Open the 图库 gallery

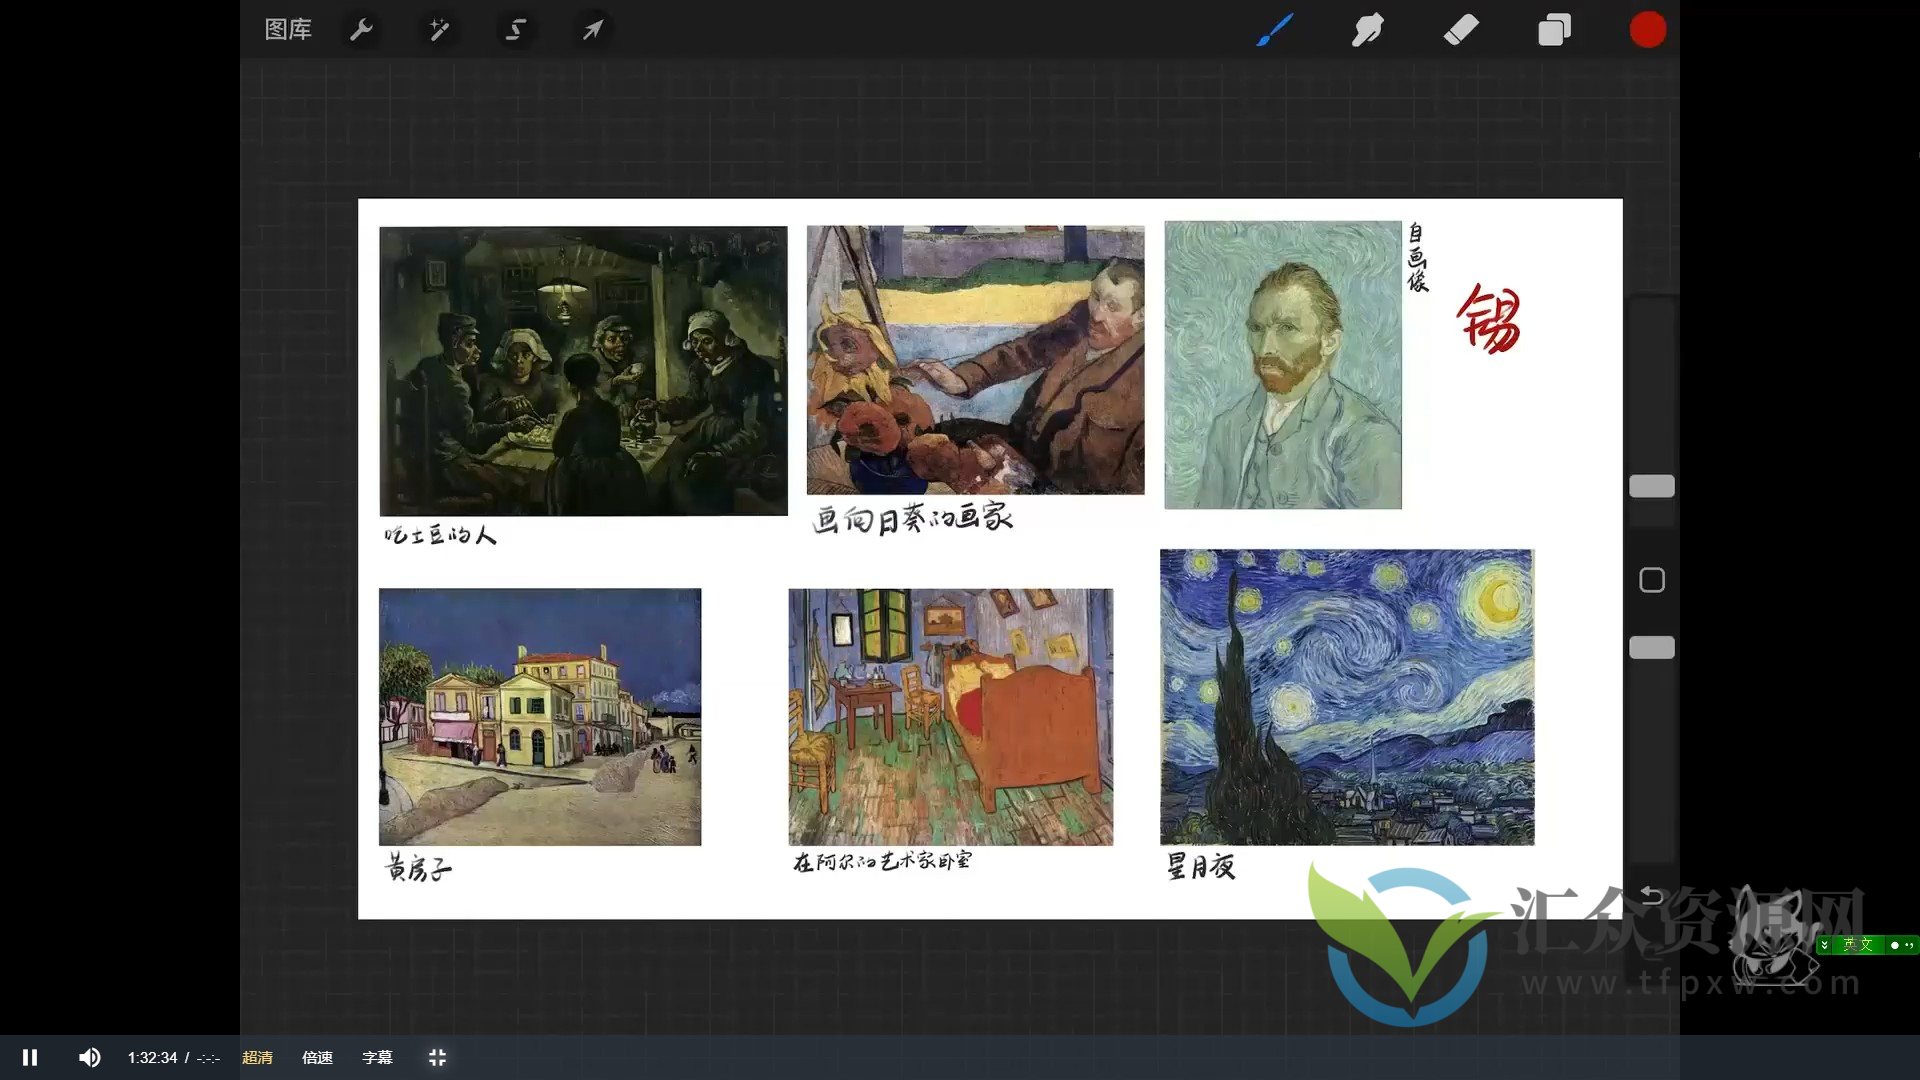(288, 30)
